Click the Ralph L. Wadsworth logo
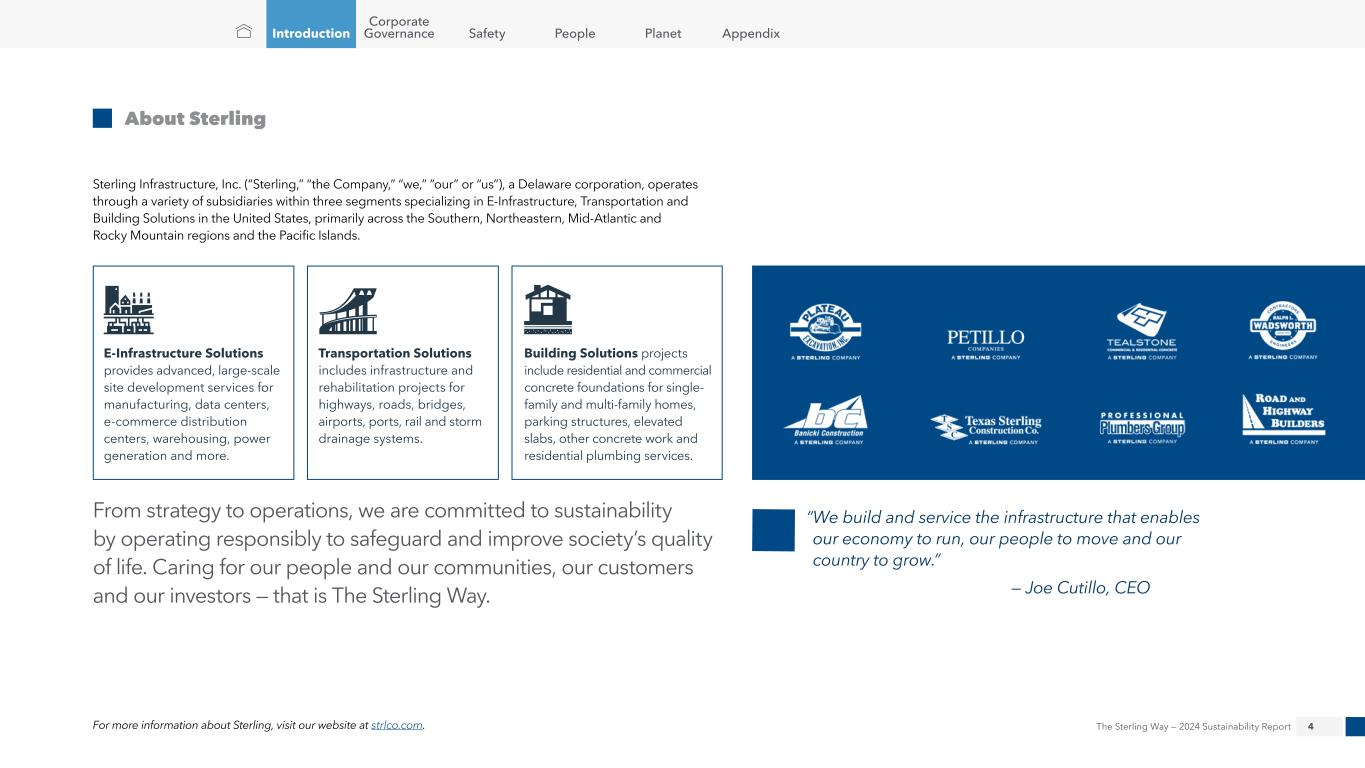This screenshot has width=1365, height=768. coord(1282,330)
